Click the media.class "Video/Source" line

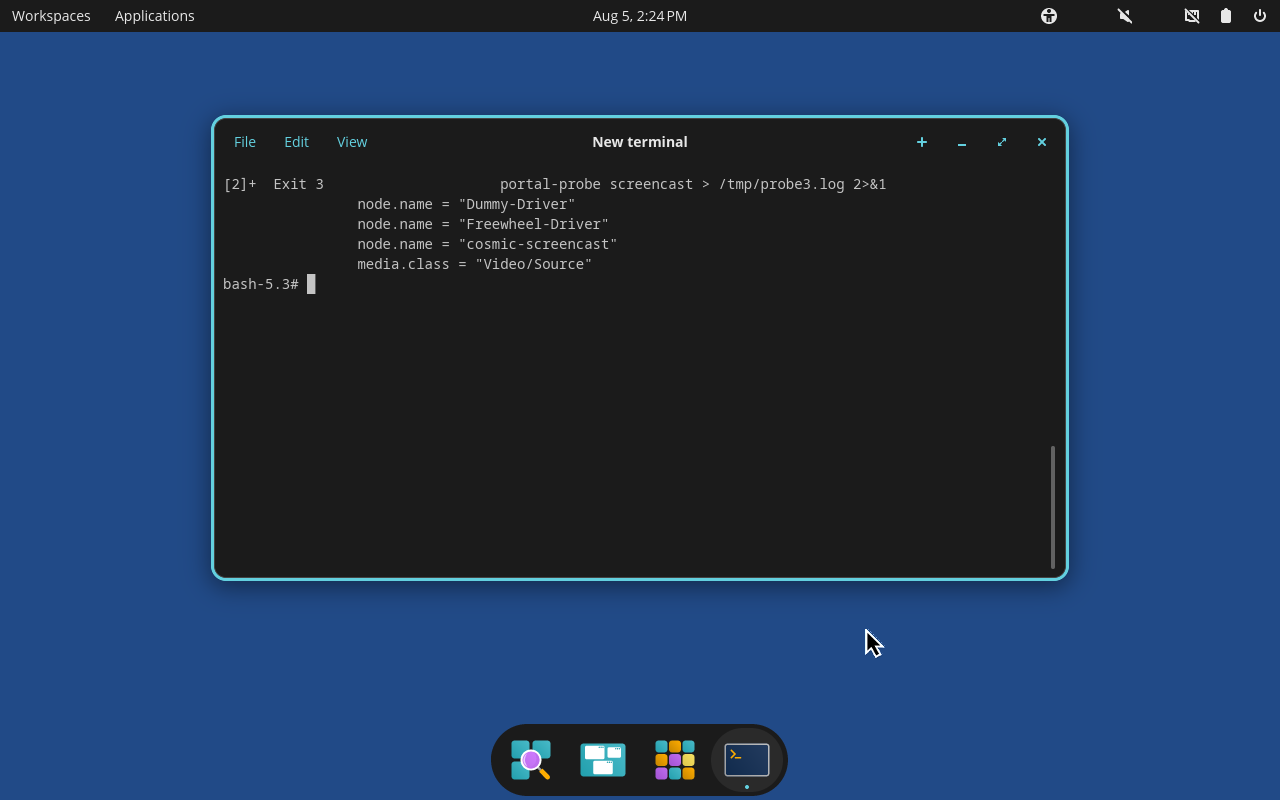[x=475, y=264]
